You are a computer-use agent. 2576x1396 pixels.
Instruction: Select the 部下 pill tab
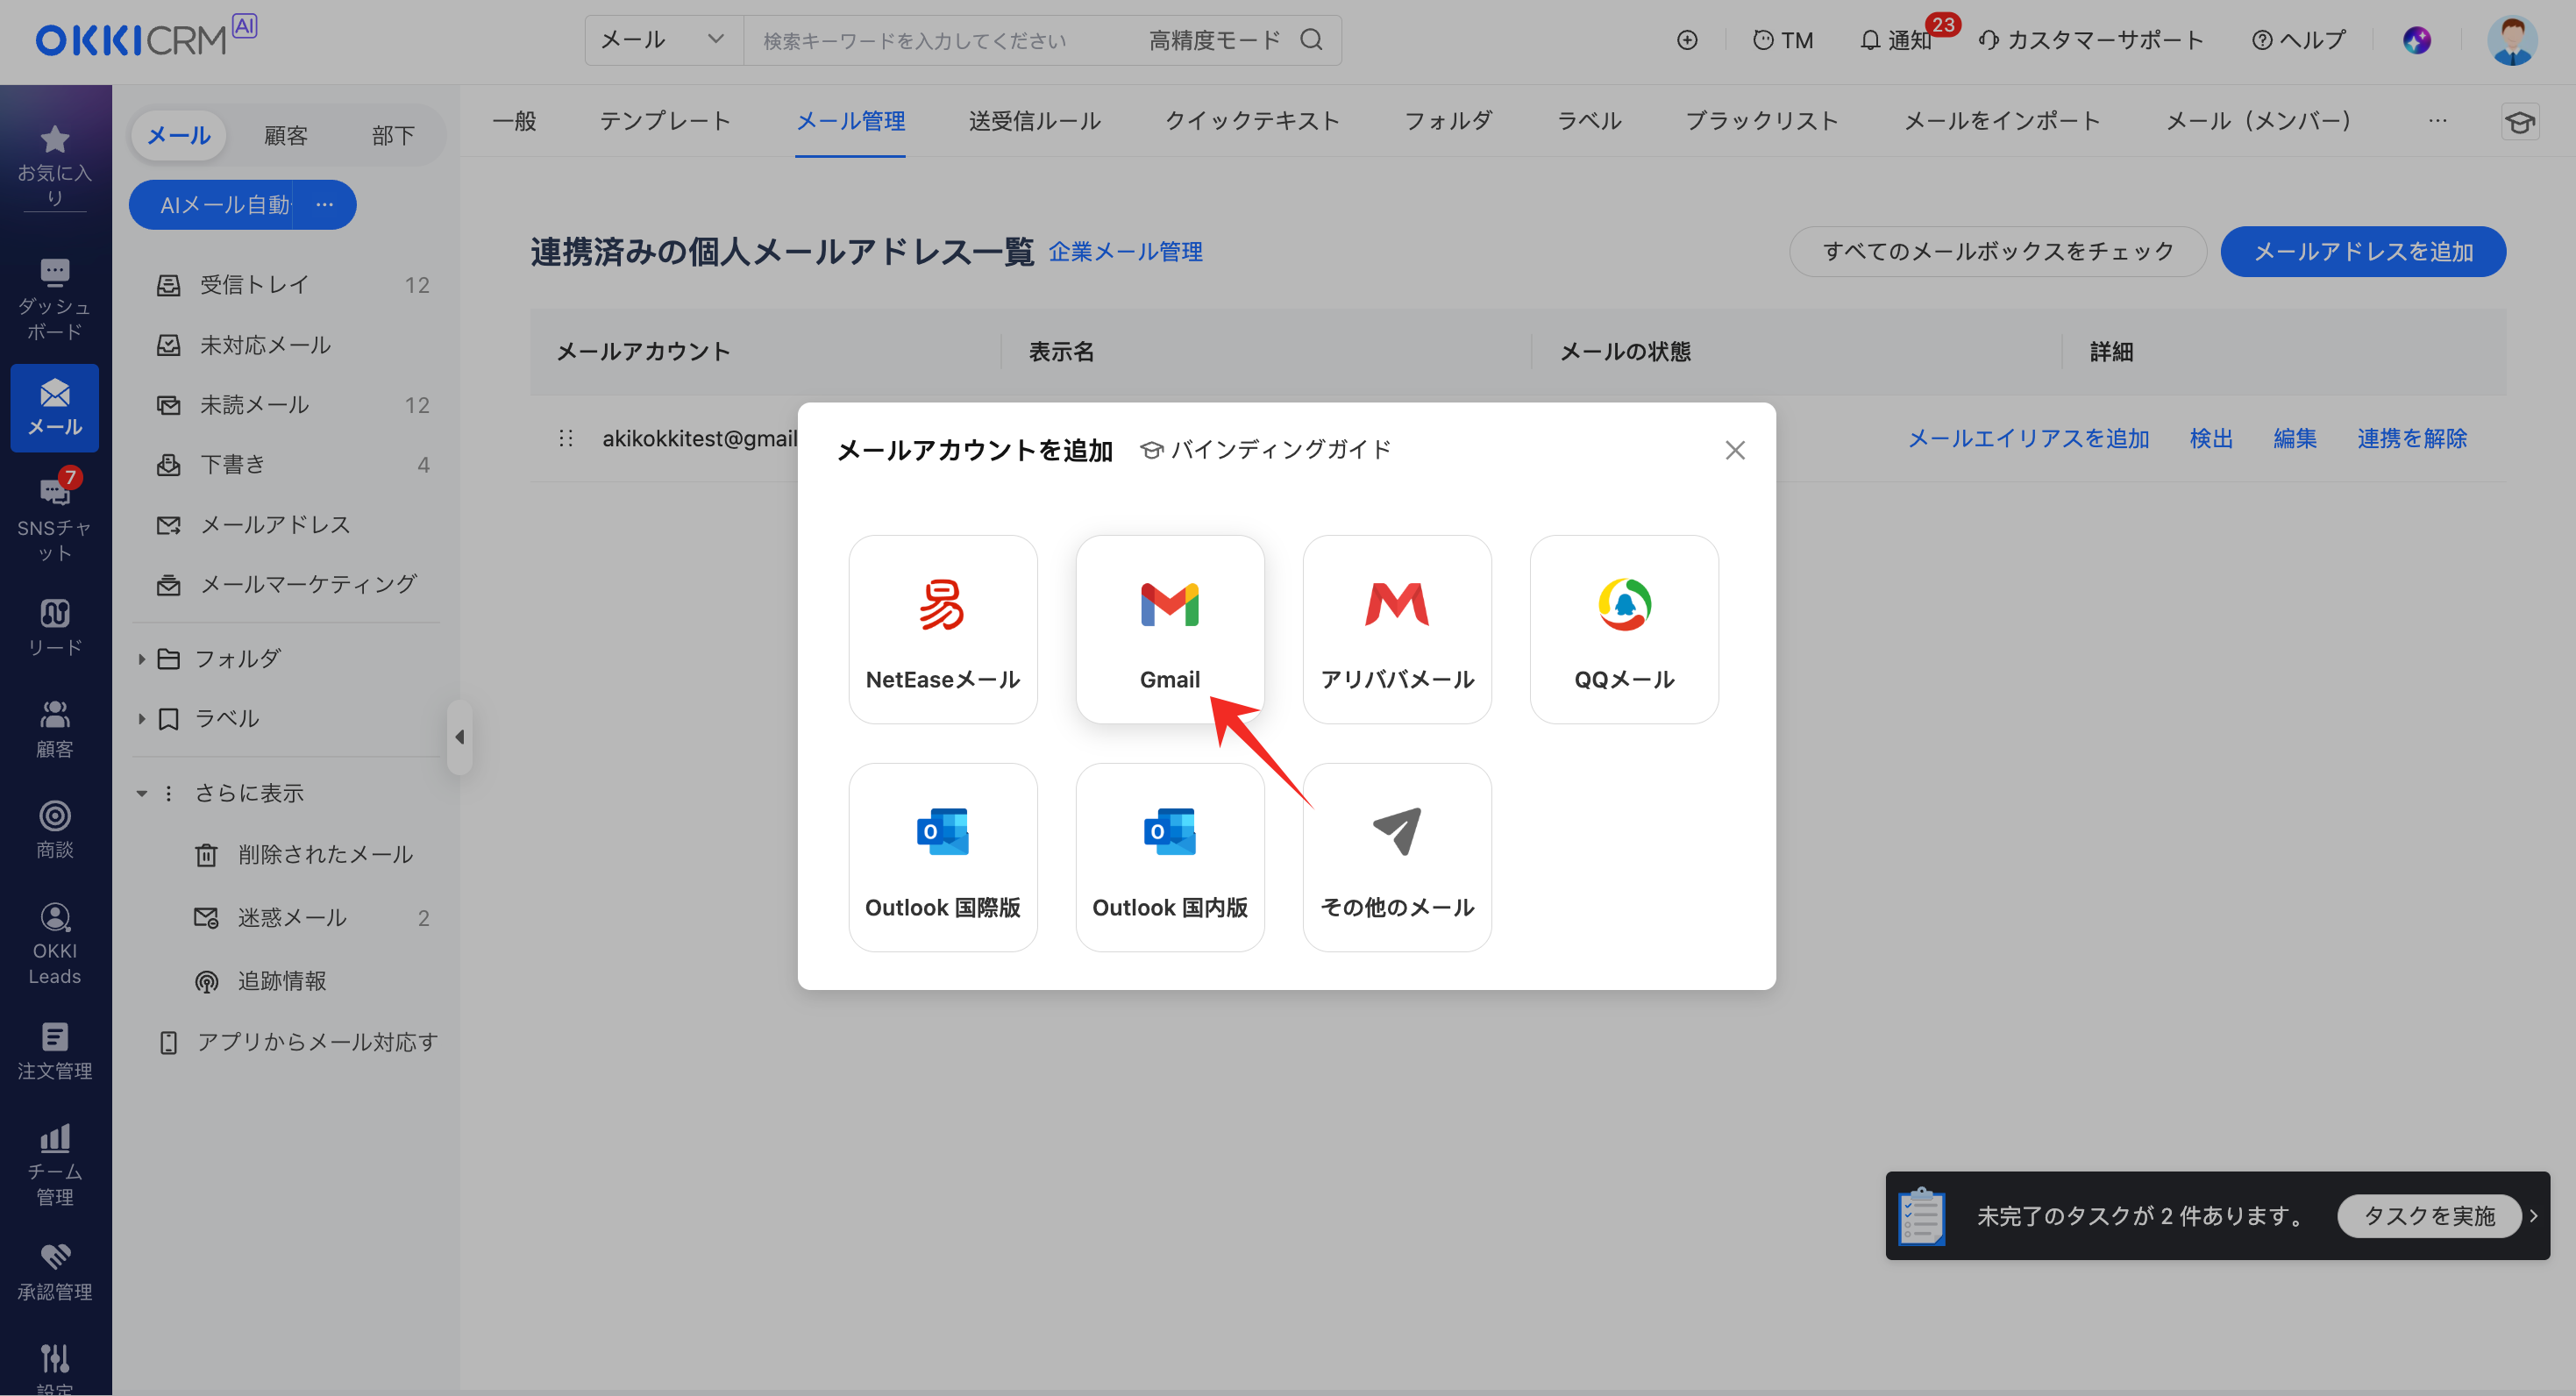pos(393,135)
